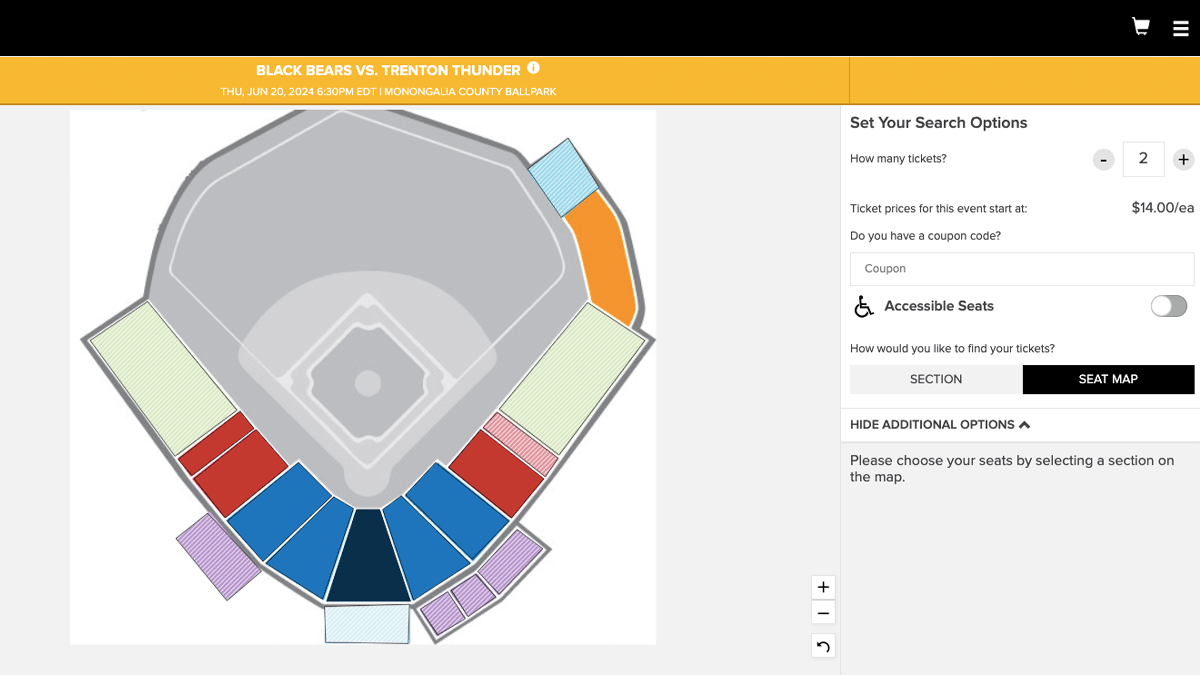Reset the seat map view
The height and width of the screenshot is (675, 1200).
click(823, 646)
